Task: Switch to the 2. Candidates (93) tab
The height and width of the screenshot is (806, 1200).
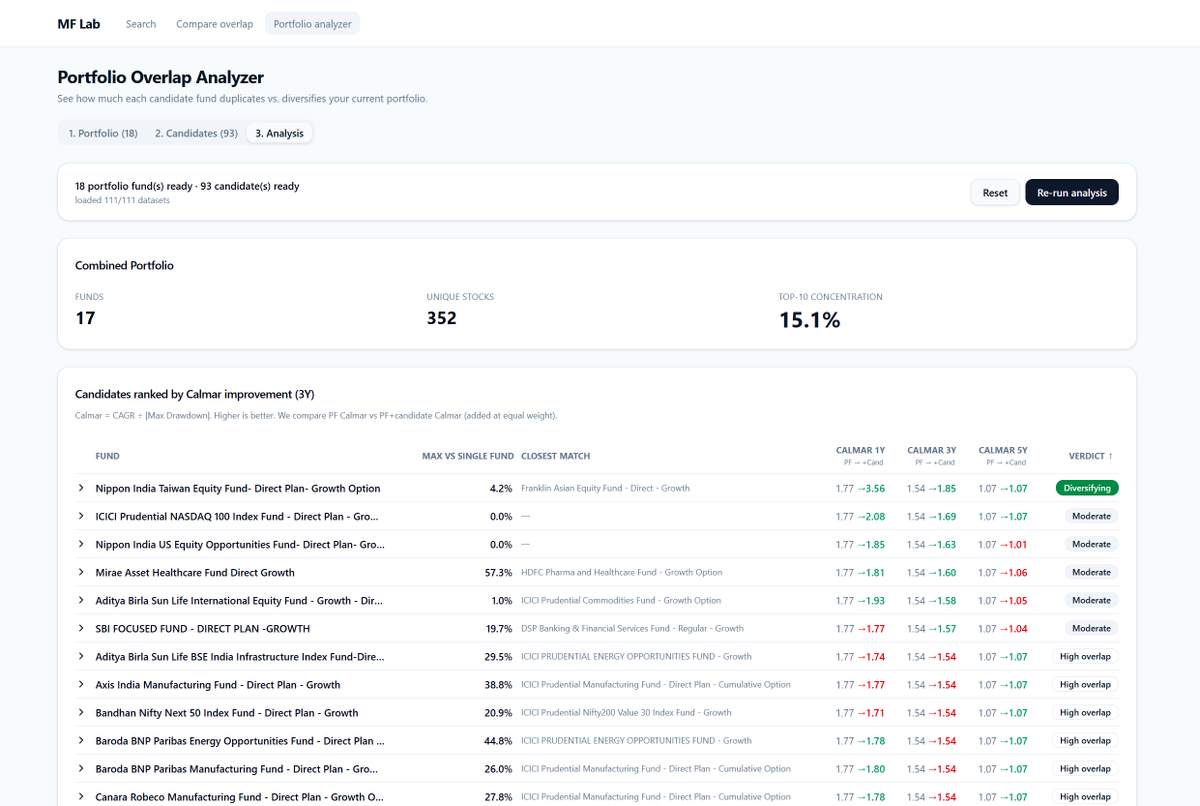Action: pyautogui.click(x=196, y=133)
